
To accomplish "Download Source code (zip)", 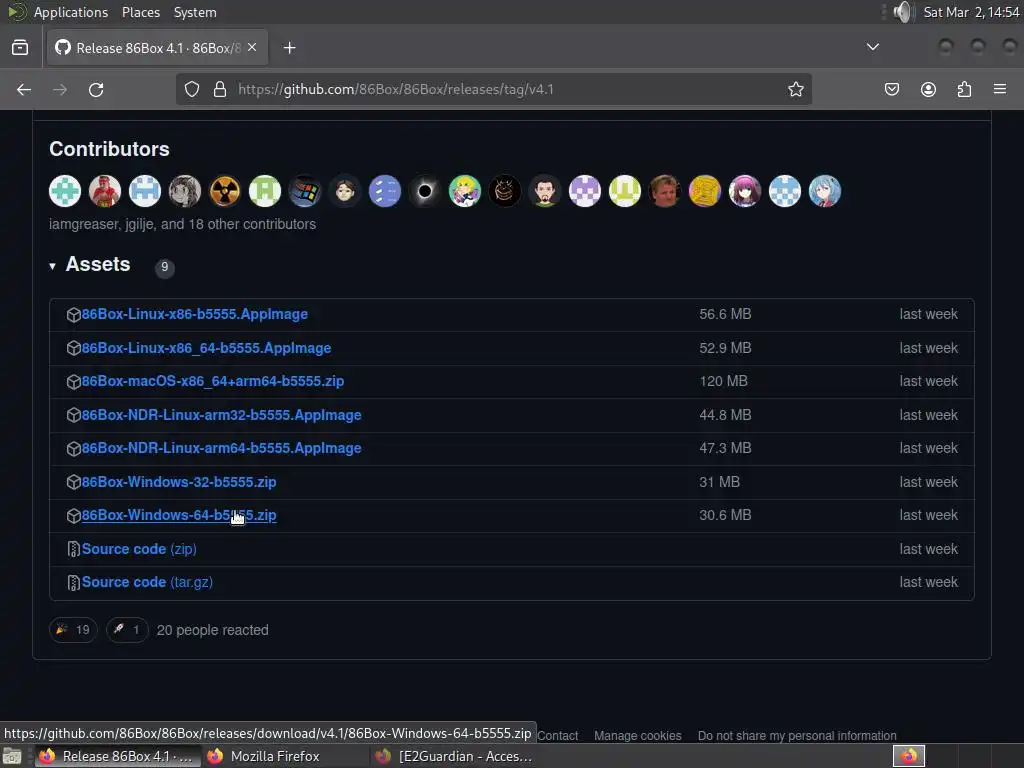I will point(139,549).
